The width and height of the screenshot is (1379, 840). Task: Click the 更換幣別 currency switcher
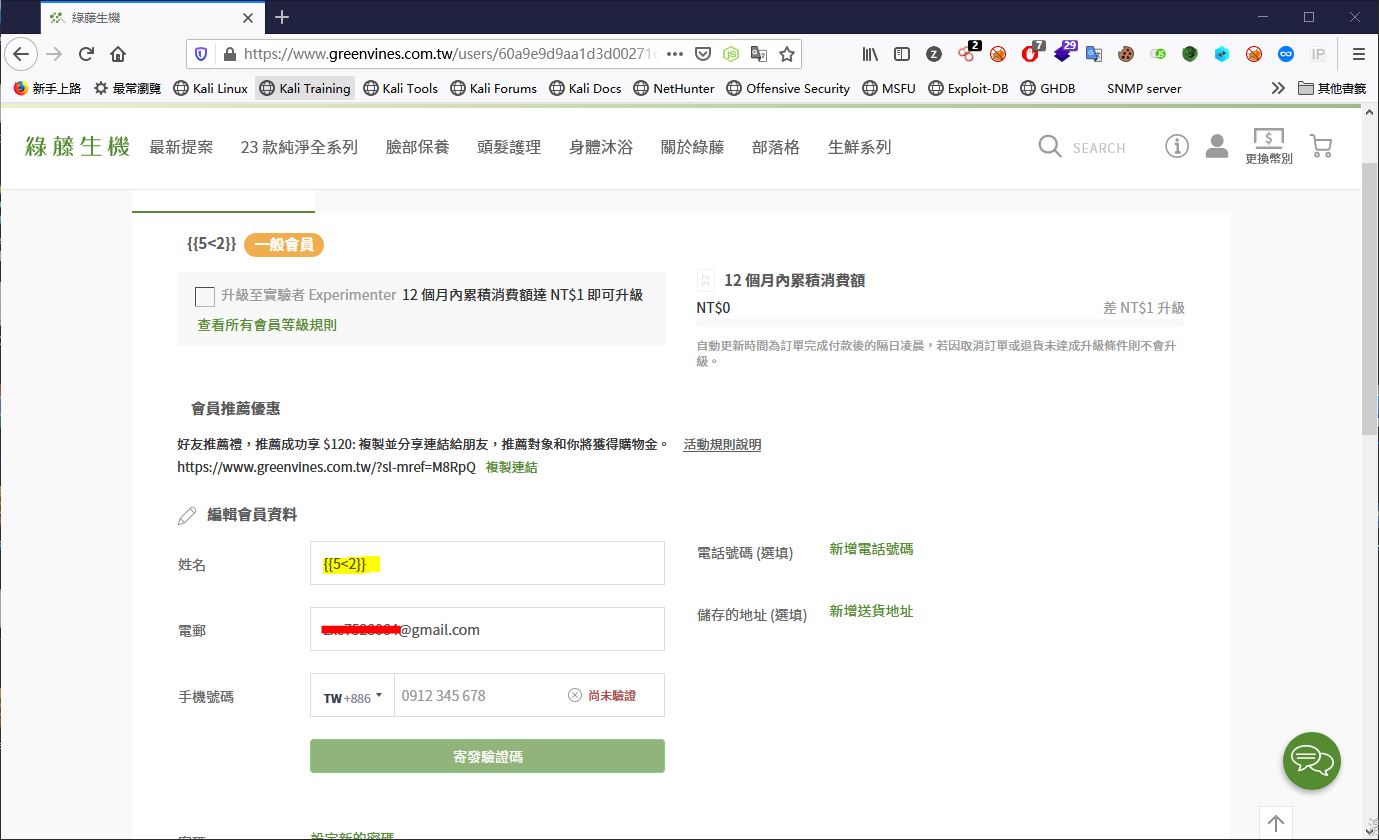[x=1269, y=146]
